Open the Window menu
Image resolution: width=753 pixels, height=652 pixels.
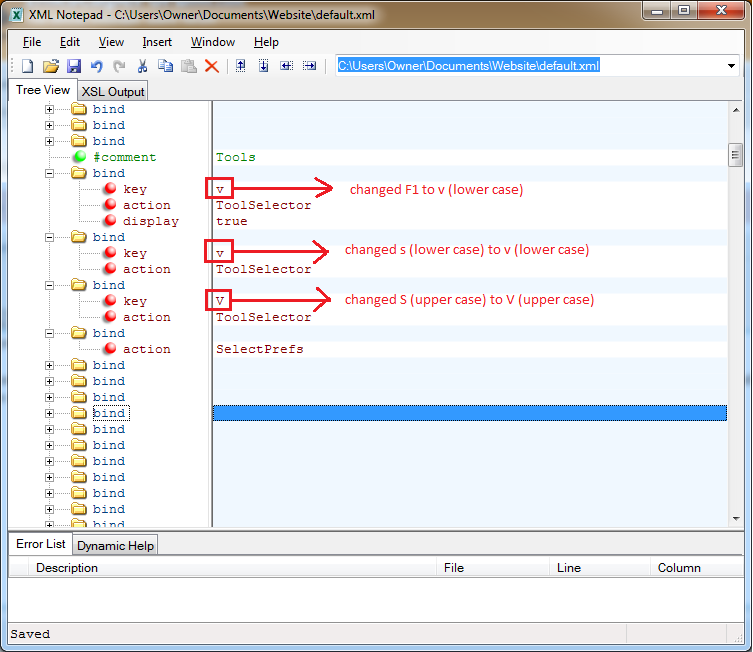pos(213,42)
